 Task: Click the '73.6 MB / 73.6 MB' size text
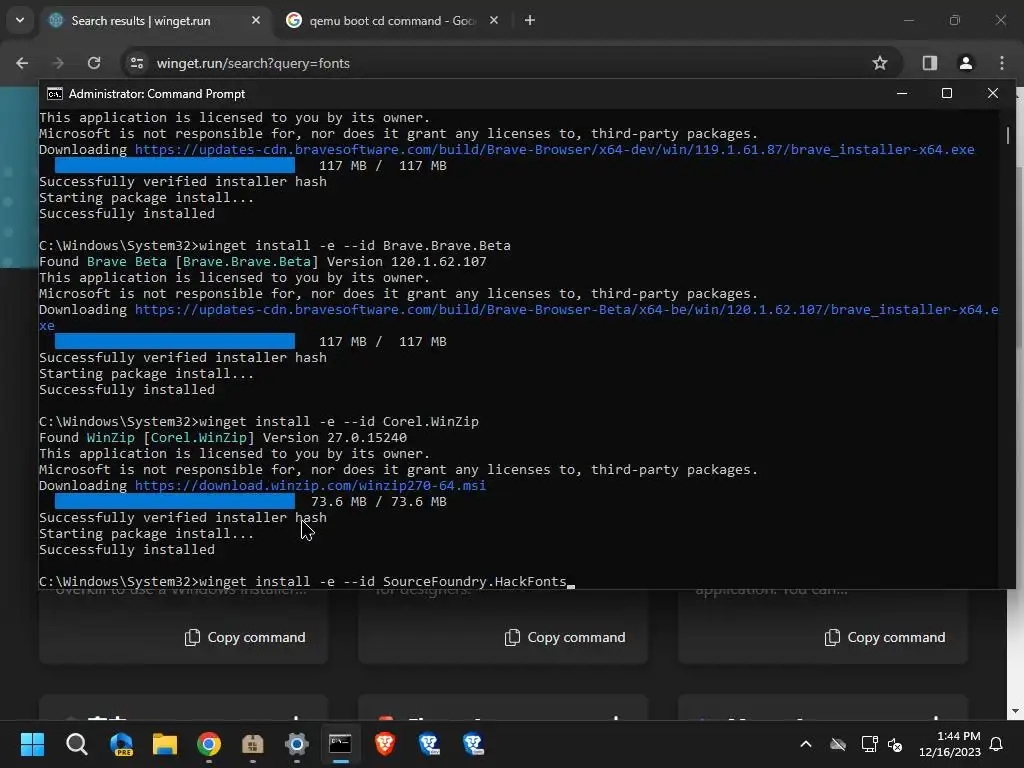379,502
